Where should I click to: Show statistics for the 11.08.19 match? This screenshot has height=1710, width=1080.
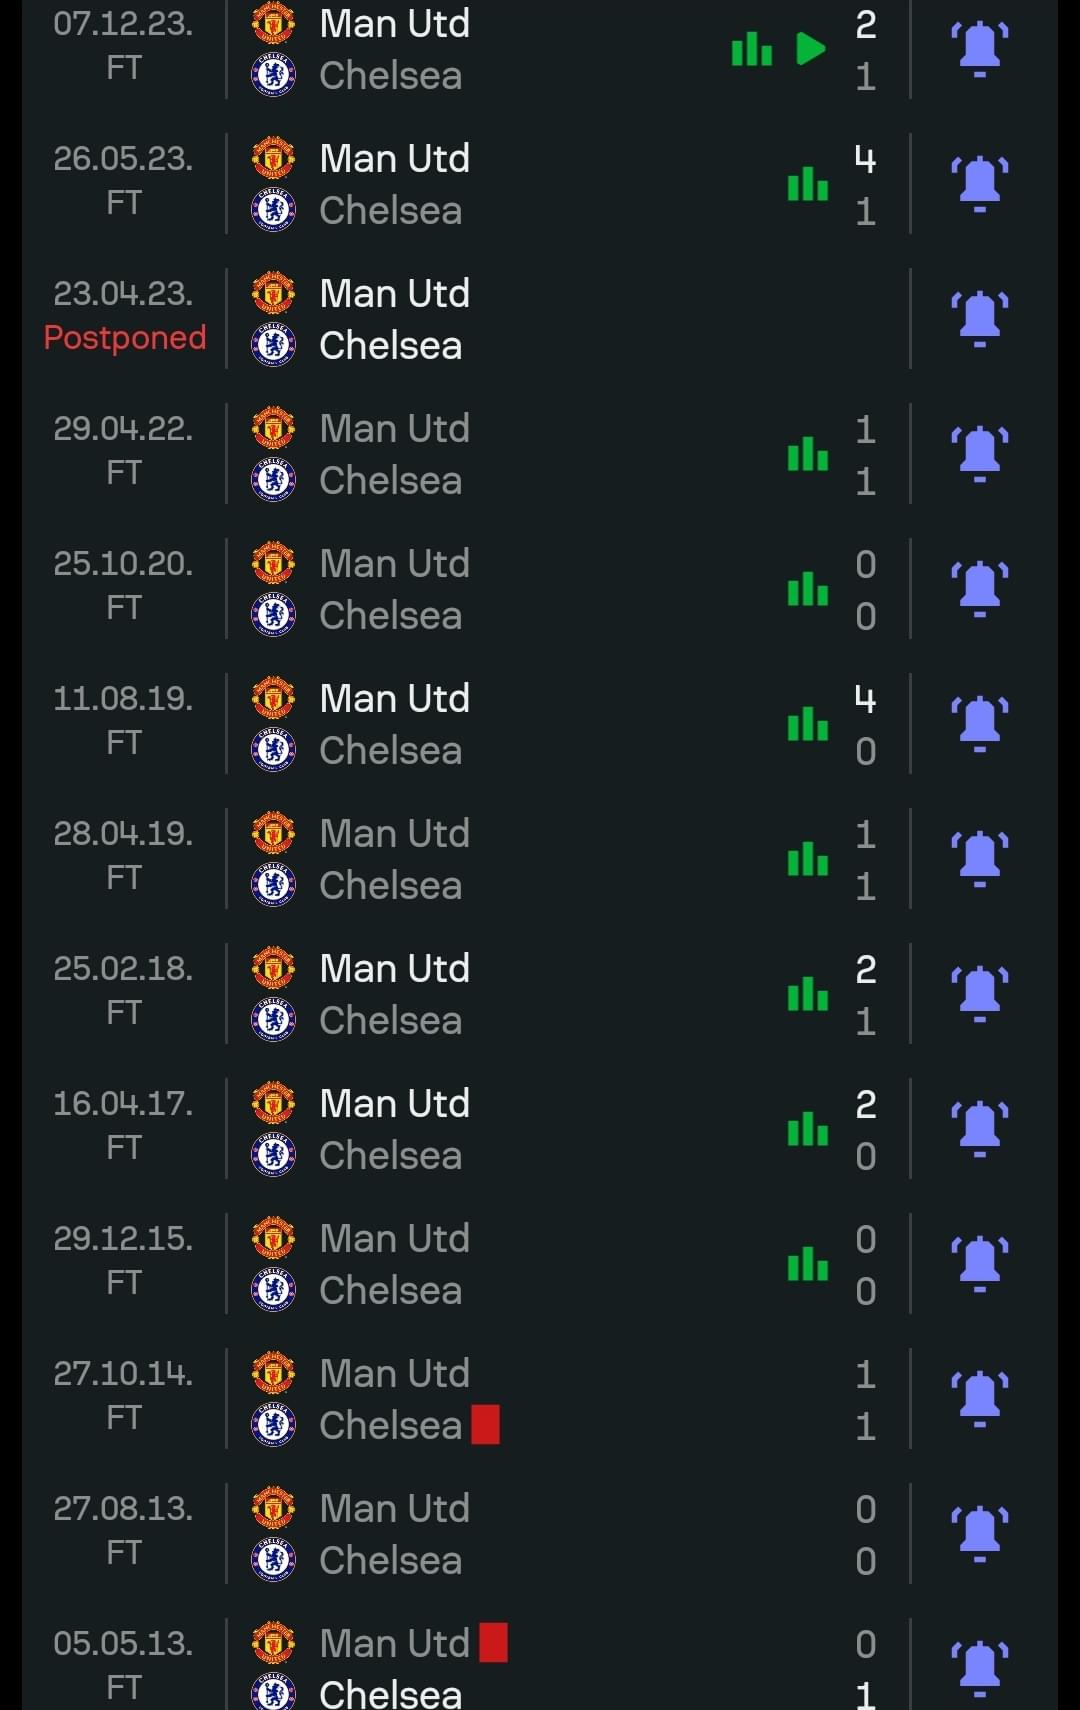click(808, 724)
